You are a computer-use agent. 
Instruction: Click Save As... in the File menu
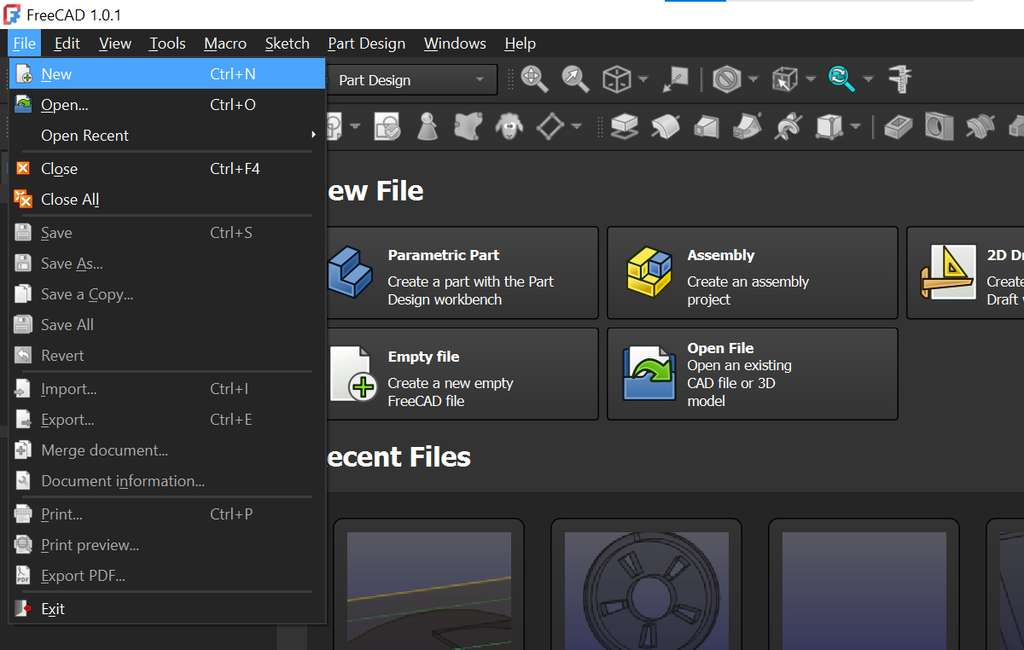pos(167,263)
